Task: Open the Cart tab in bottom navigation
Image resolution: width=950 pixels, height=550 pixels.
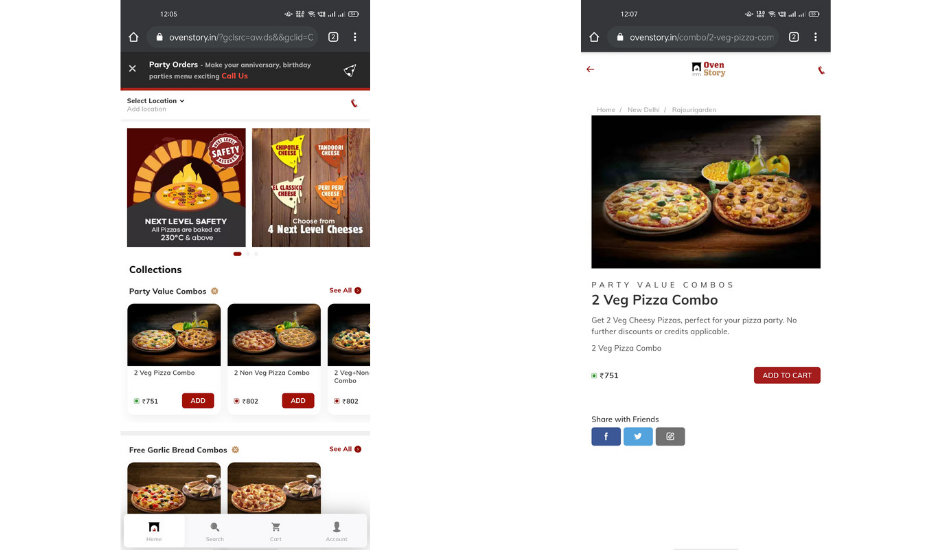Action: pos(276,531)
